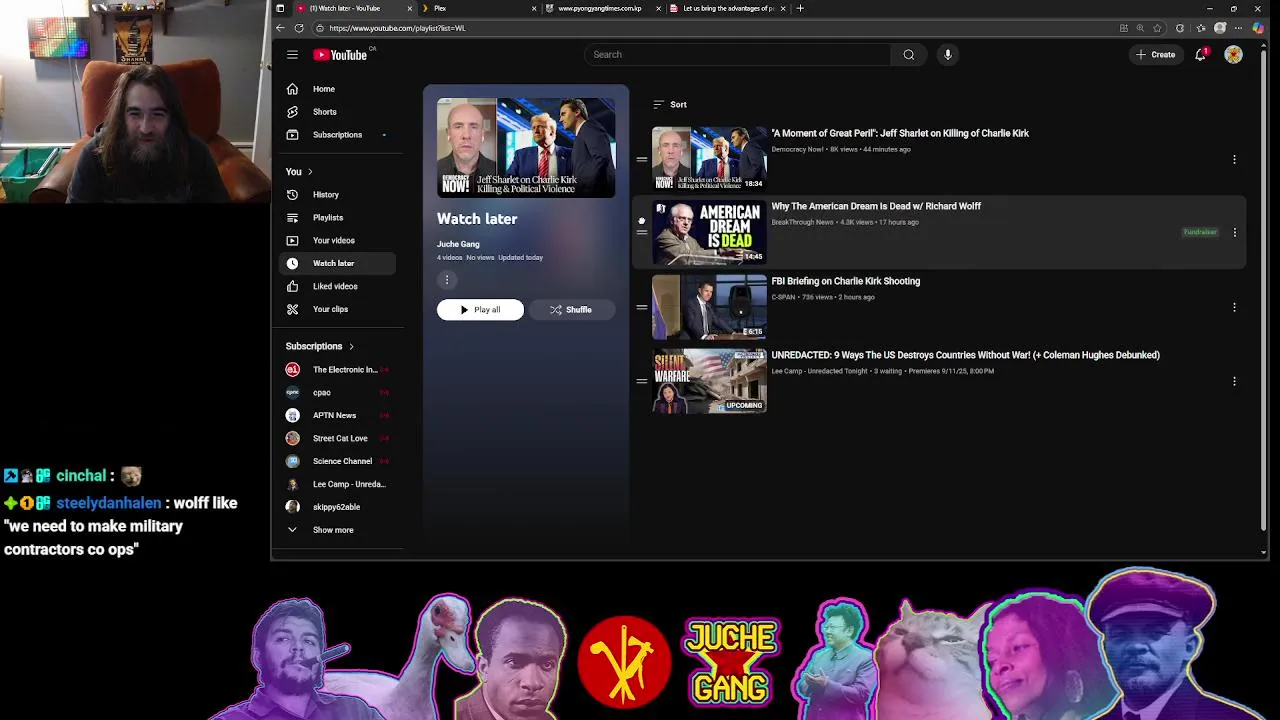The width and height of the screenshot is (1280, 720).
Task: Click Shuffle button
Action: click(571, 310)
